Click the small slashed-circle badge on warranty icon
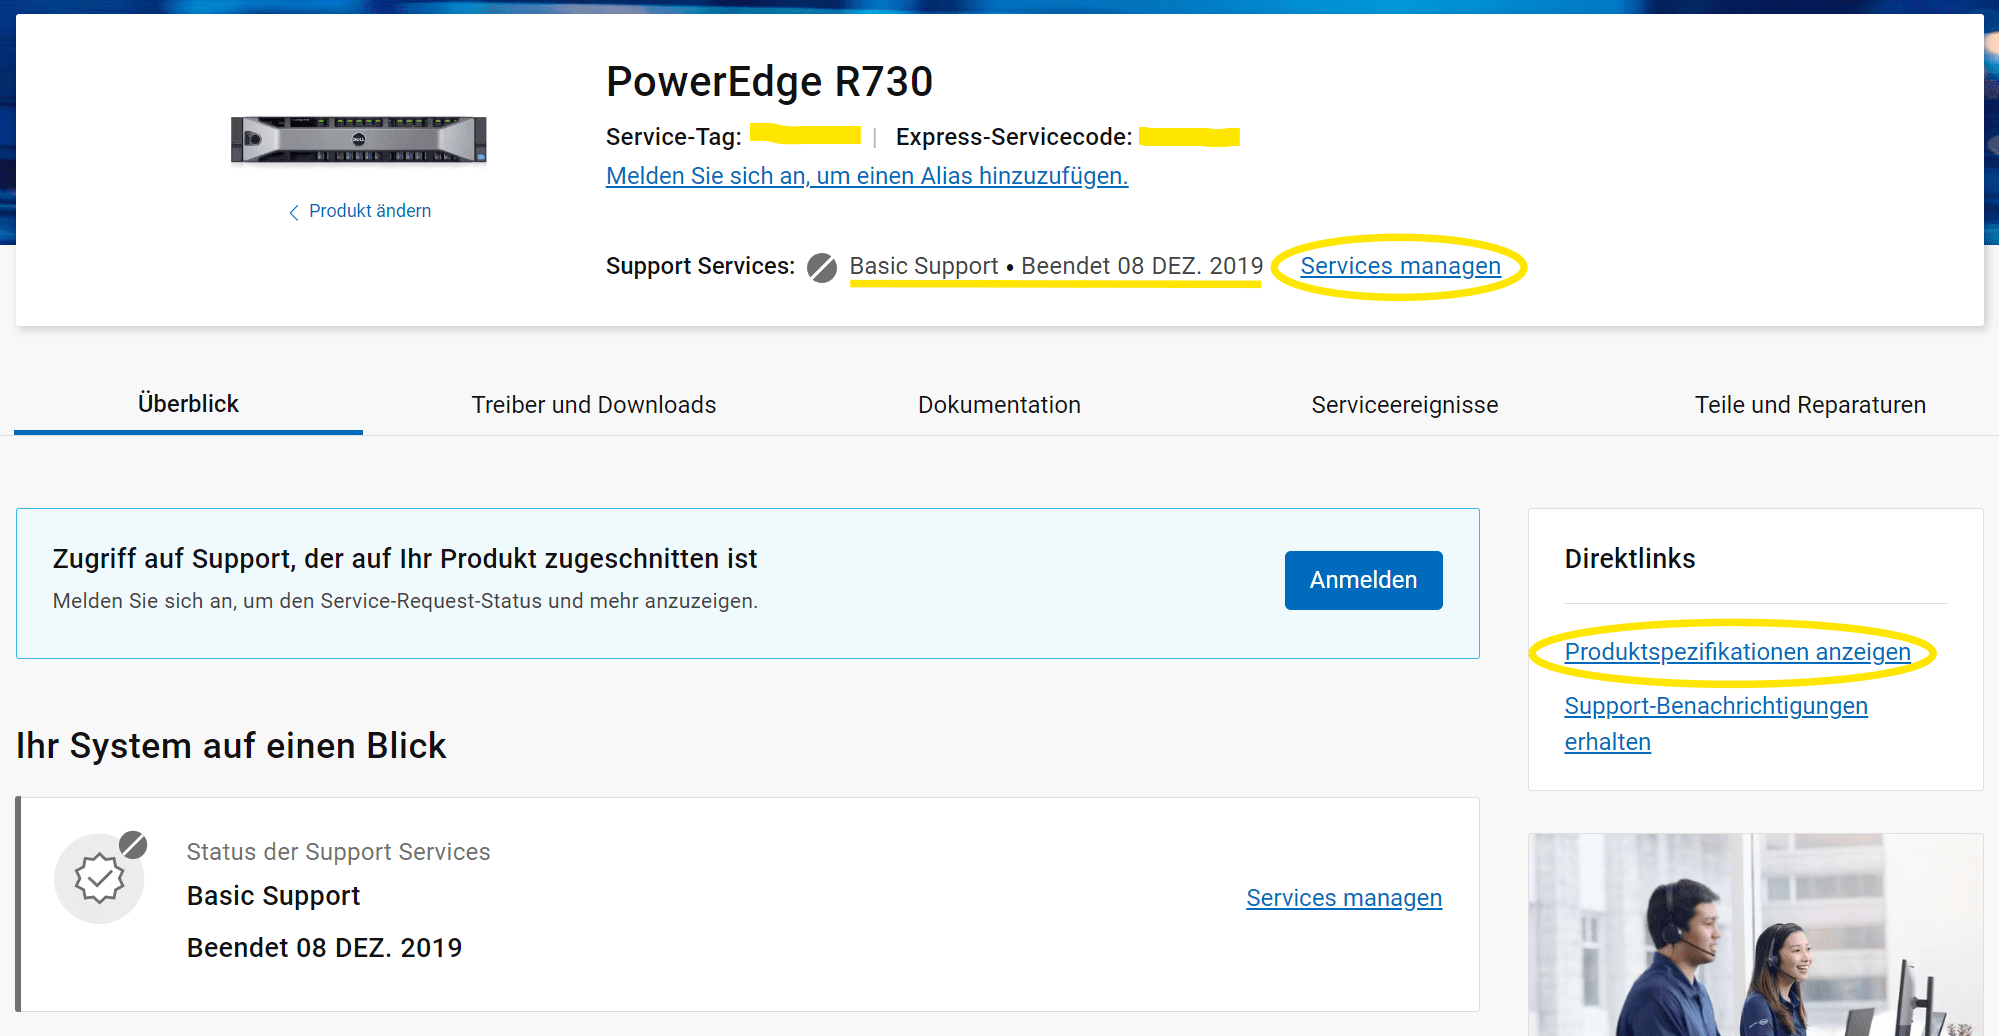The image size is (1999, 1036). coord(133,845)
